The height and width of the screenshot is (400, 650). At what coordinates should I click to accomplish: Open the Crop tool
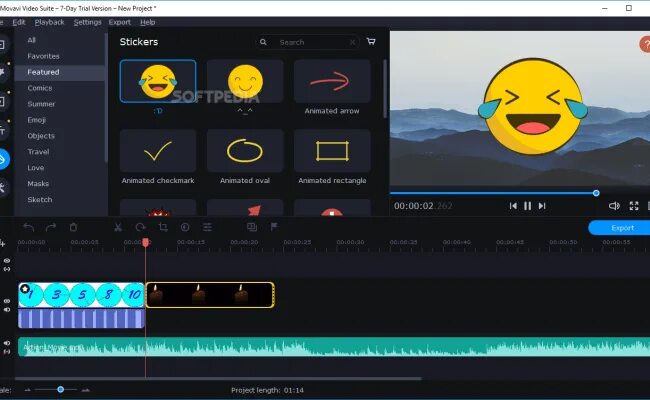pos(163,227)
